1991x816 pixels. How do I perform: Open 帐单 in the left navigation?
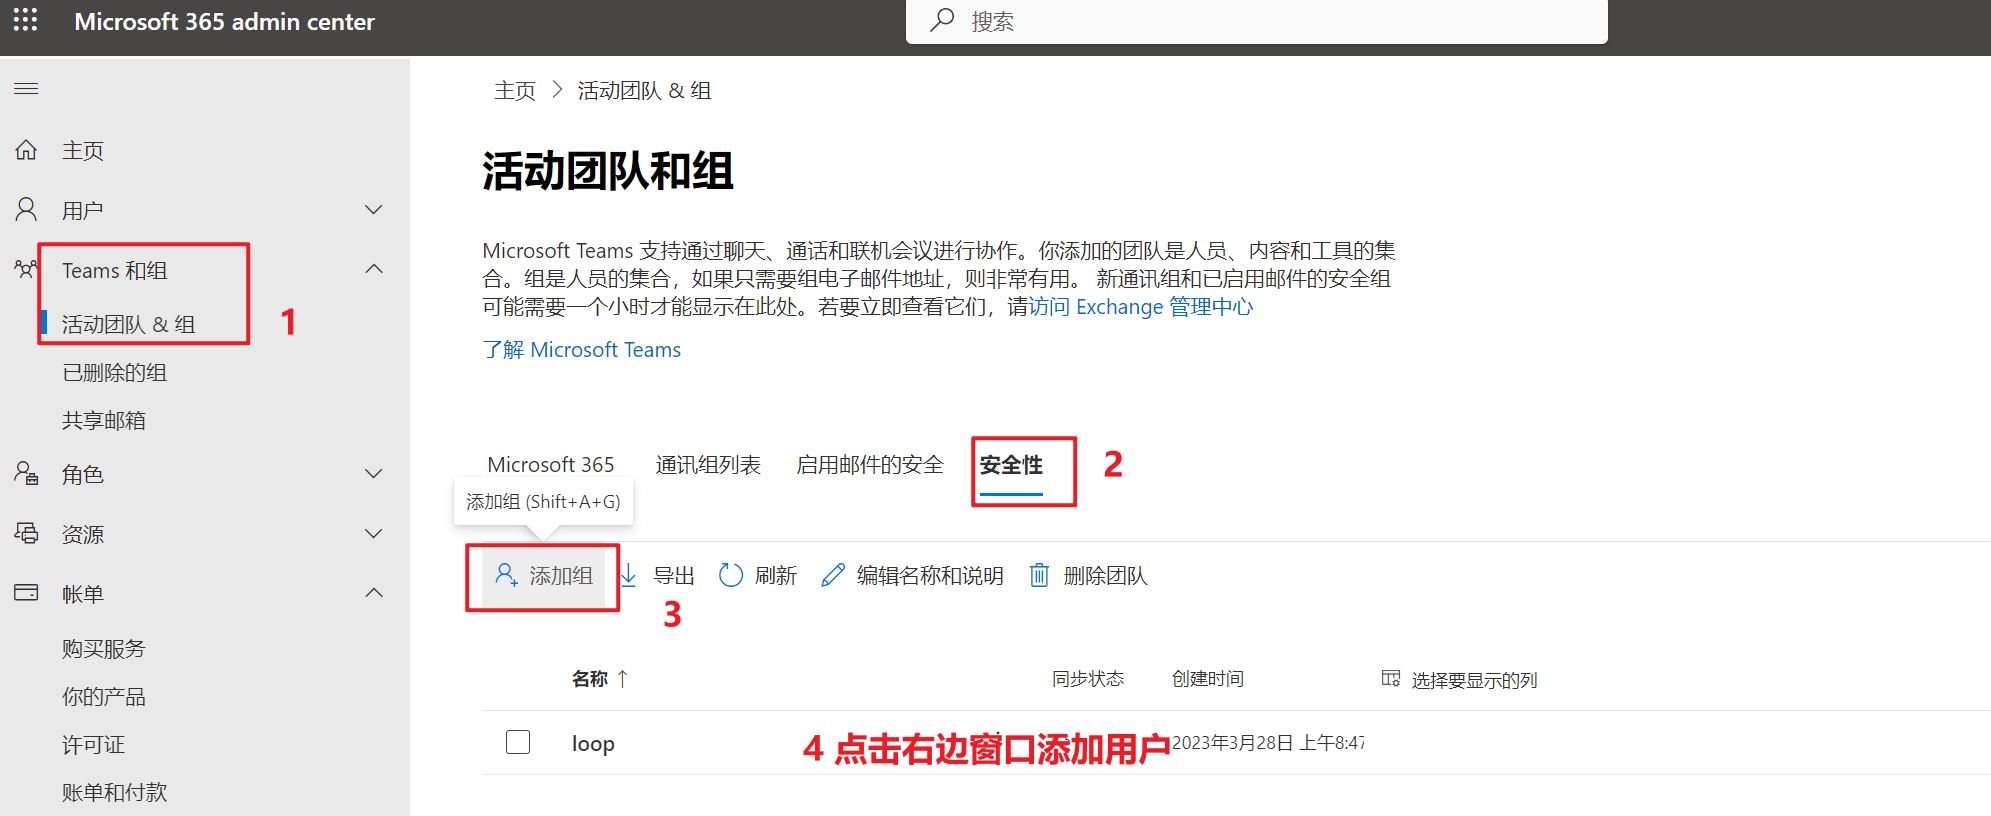point(83,594)
